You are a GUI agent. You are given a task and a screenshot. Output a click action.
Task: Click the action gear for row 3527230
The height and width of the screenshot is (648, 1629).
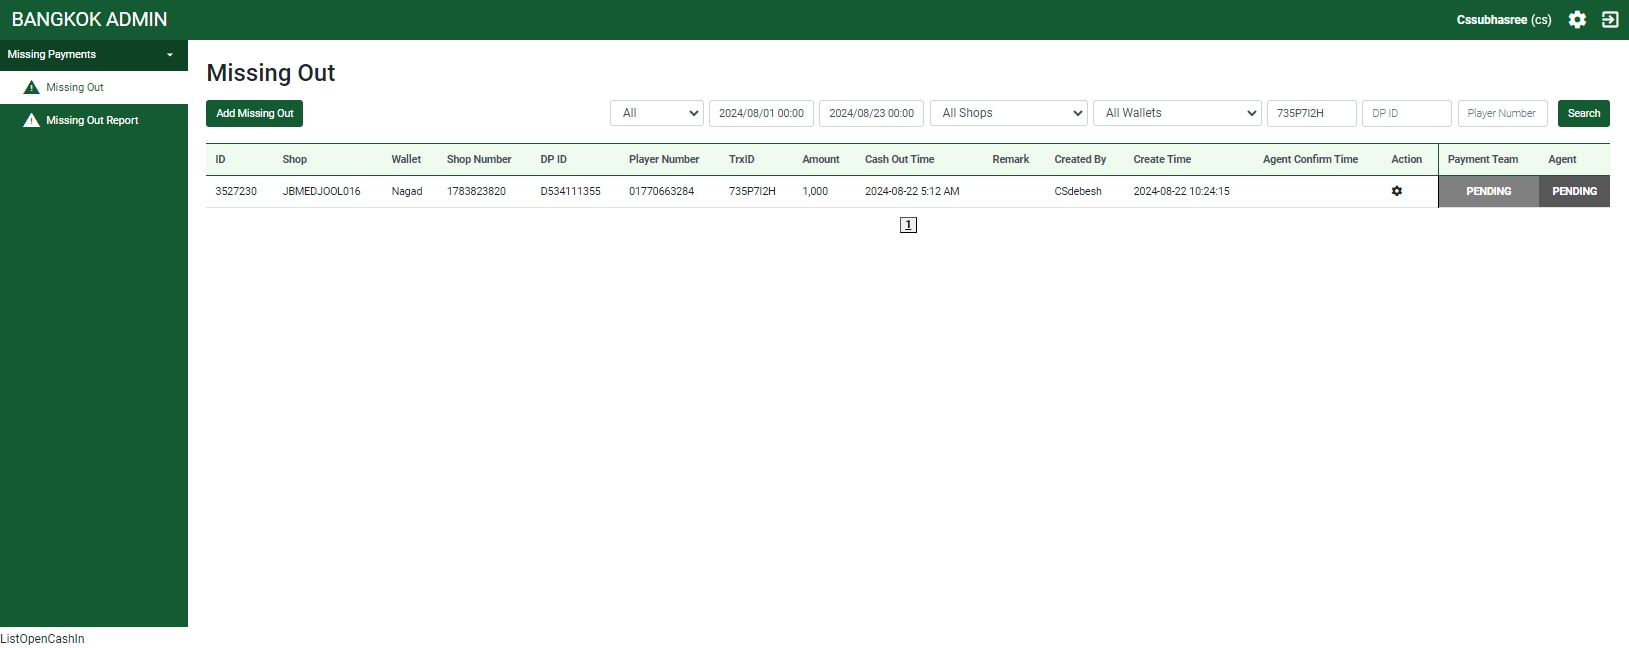[x=1397, y=191]
